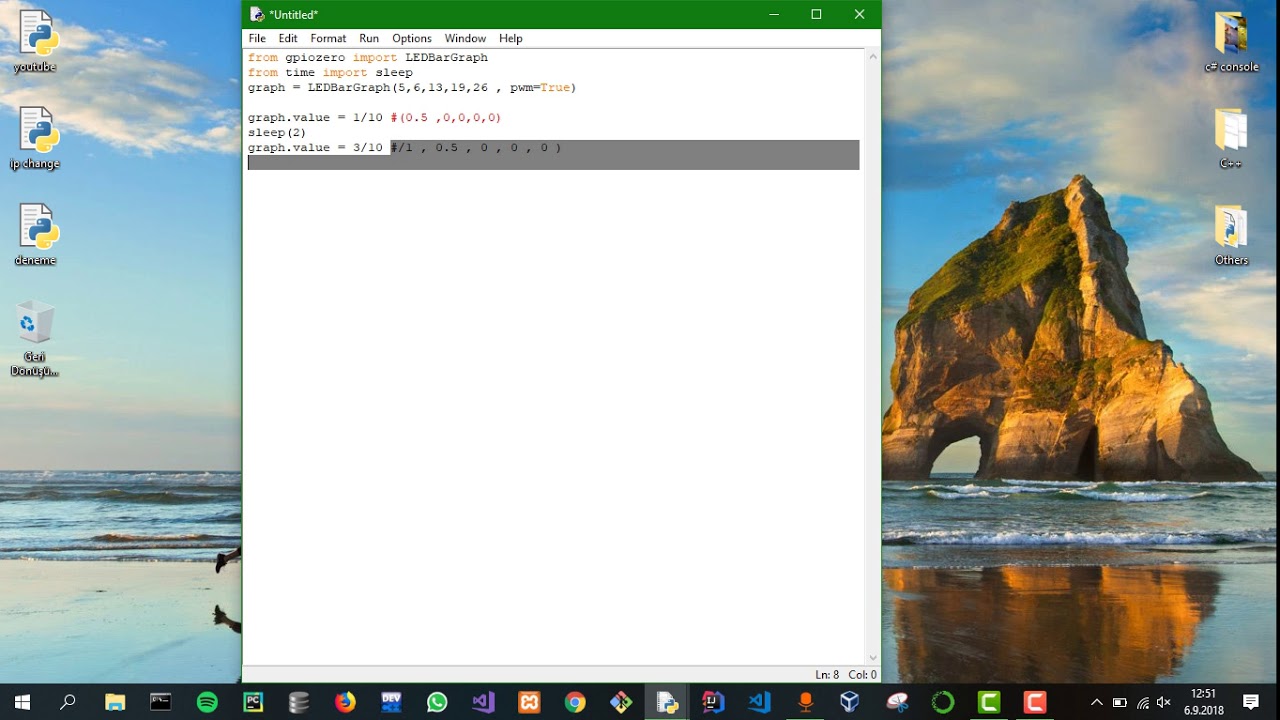1280x720 pixels.
Task: Click the editor scrollbar down arrow
Action: (x=873, y=657)
